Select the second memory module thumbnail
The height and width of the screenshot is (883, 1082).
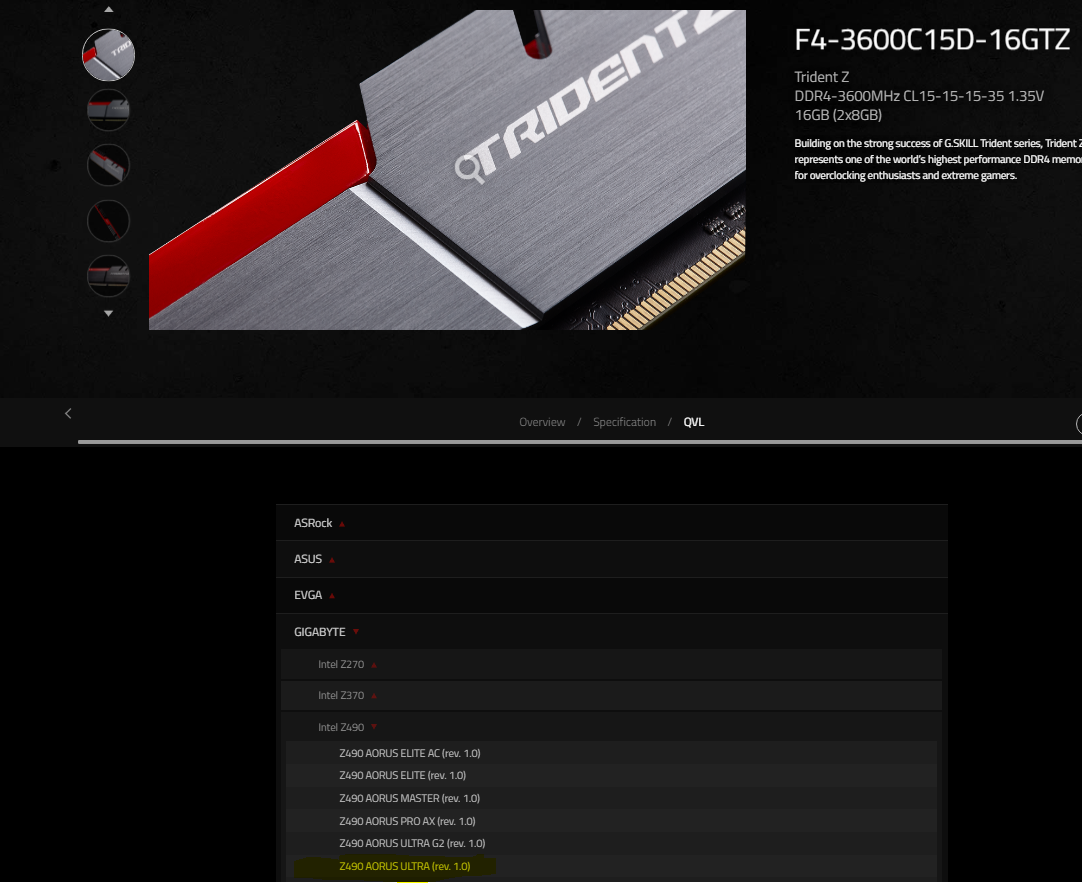click(108, 110)
